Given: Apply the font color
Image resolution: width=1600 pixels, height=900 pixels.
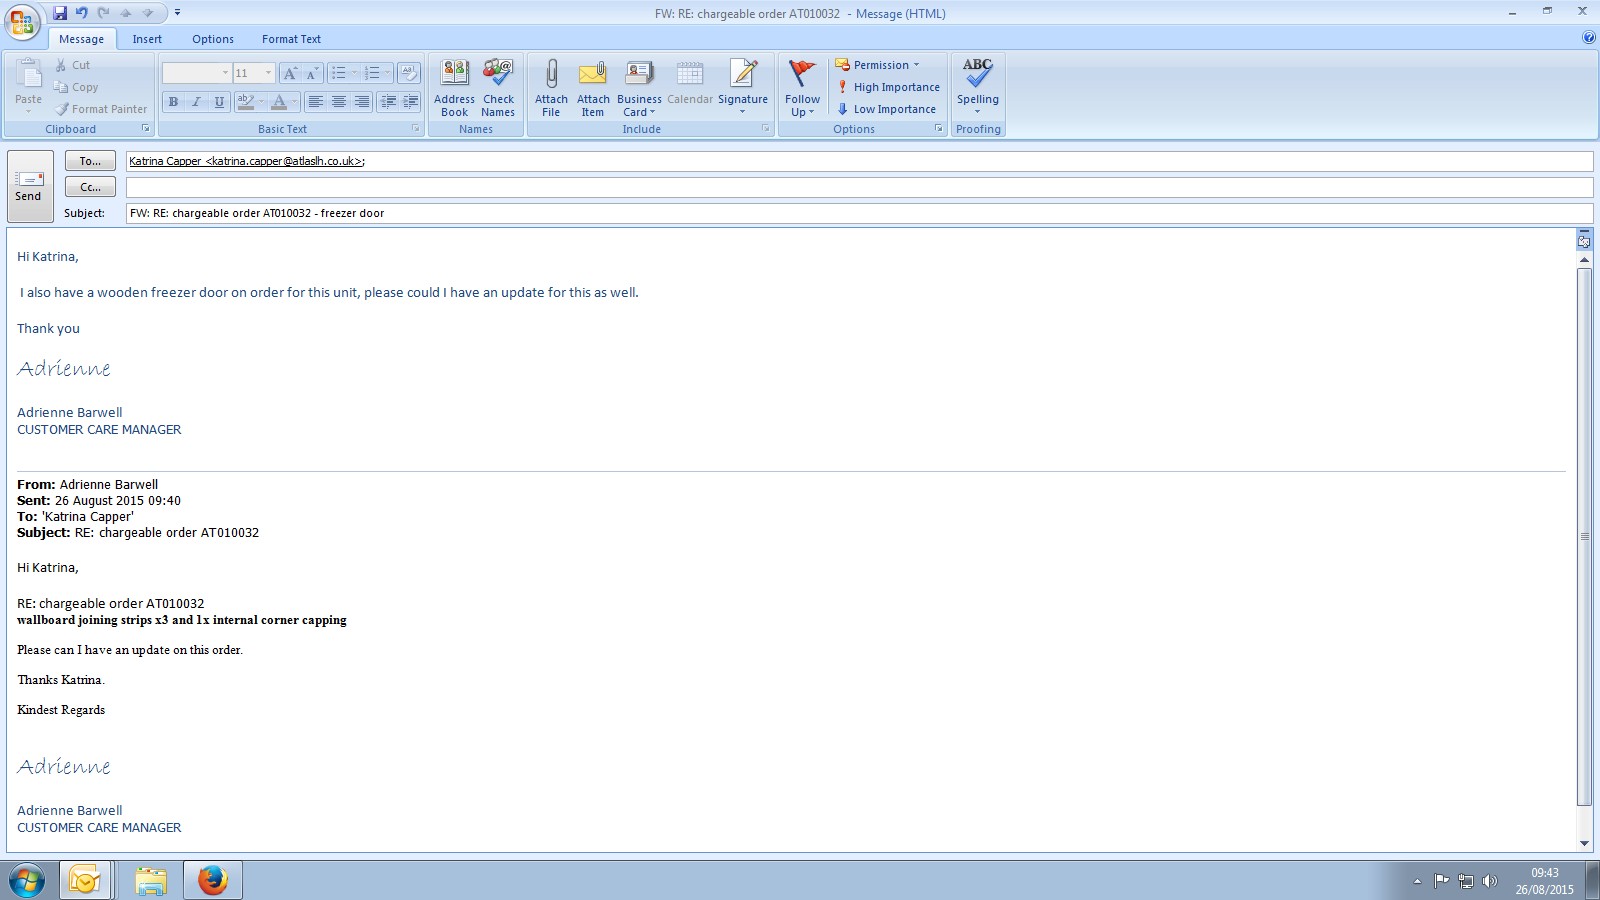Looking at the screenshot, I should 279,102.
